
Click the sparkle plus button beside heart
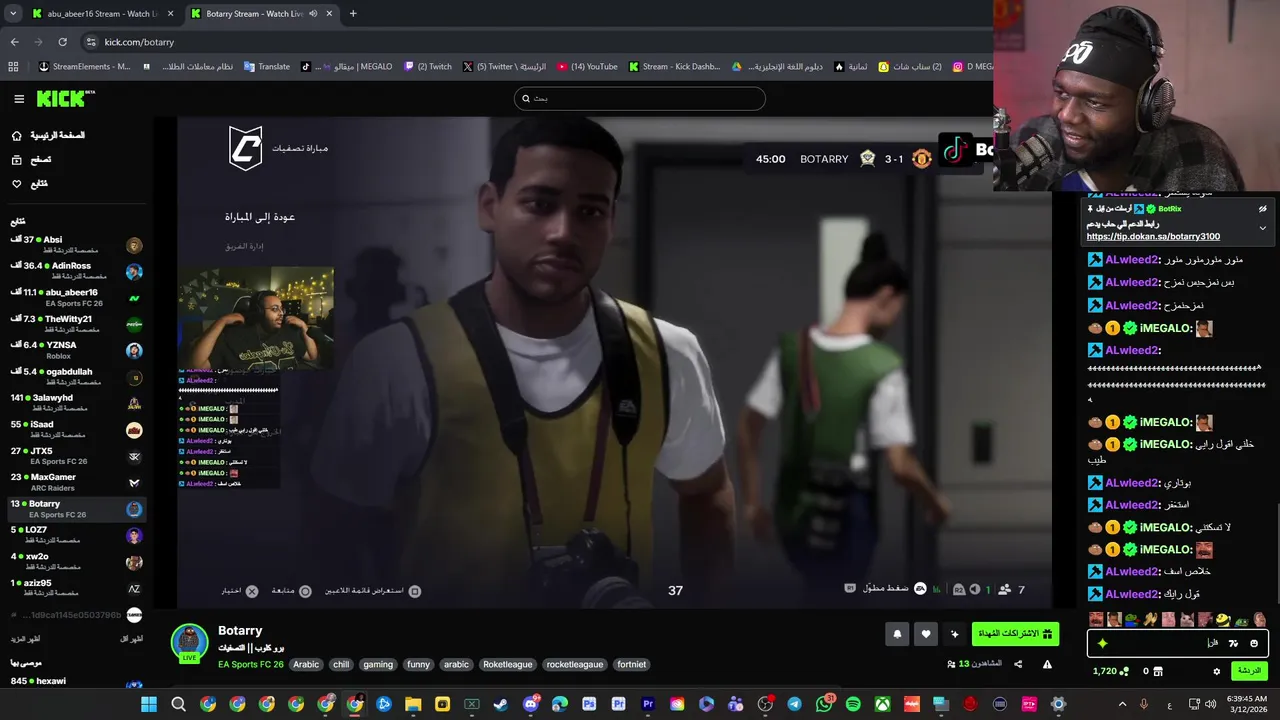954,634
